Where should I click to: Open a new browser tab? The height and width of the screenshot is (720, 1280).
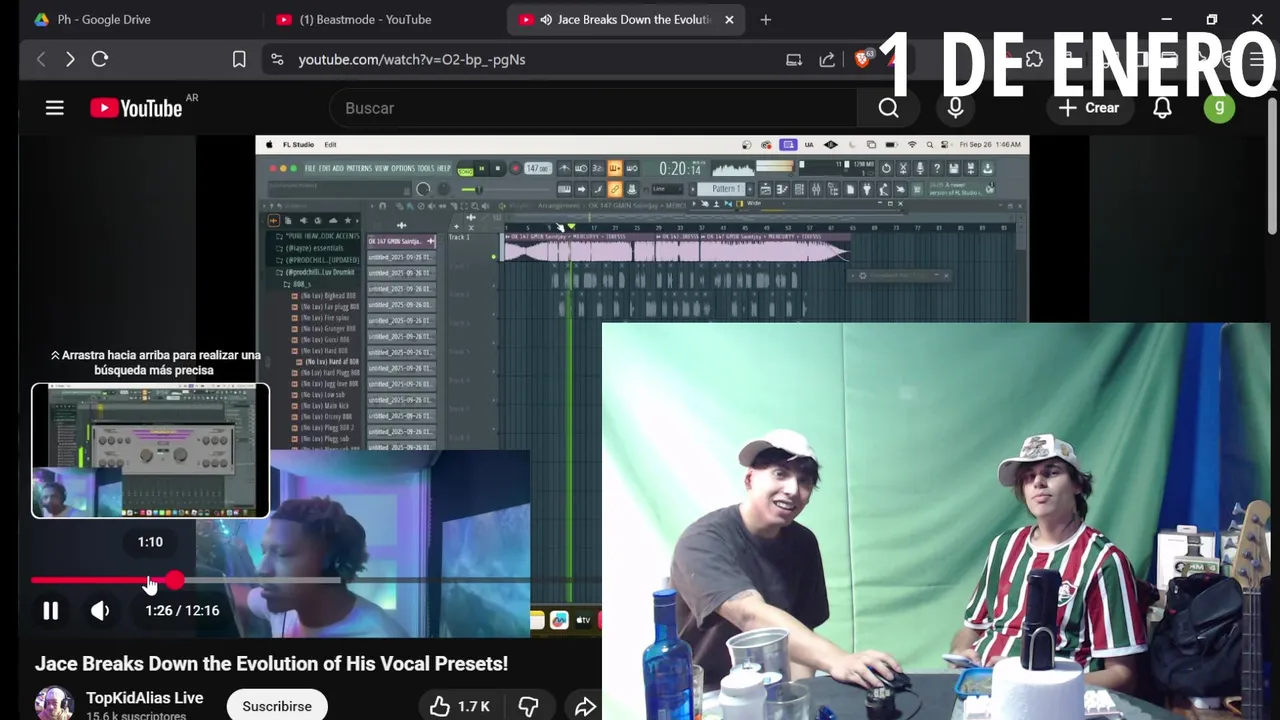click(x=765, y=19)
